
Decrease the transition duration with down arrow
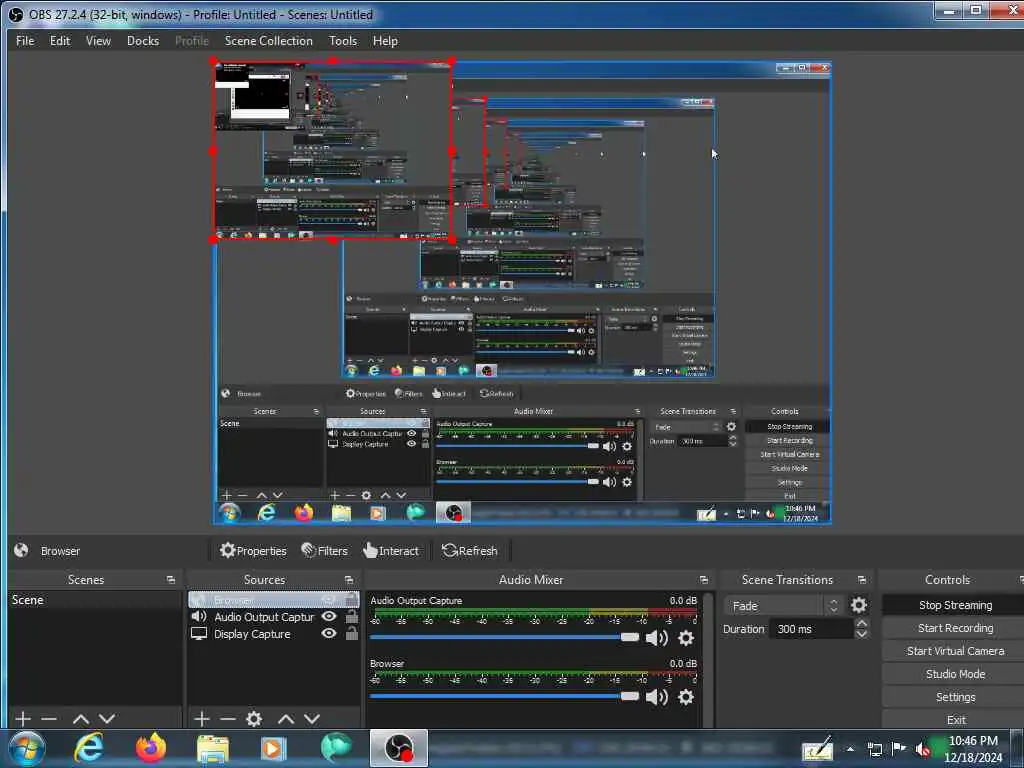coord(861,633)
